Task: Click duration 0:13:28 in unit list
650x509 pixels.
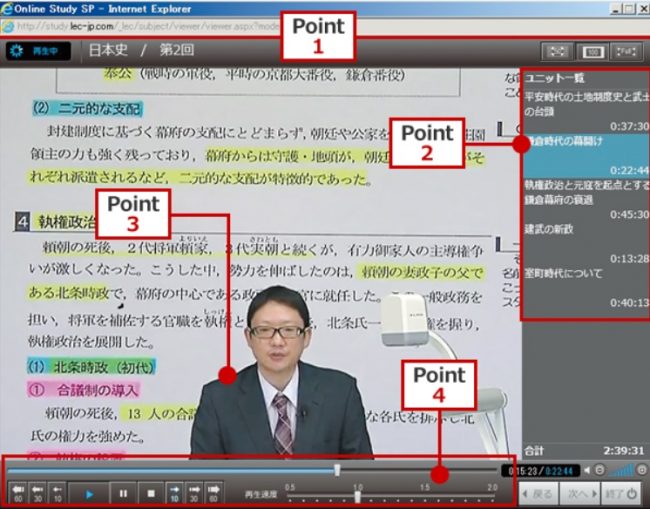Action: 629,259
